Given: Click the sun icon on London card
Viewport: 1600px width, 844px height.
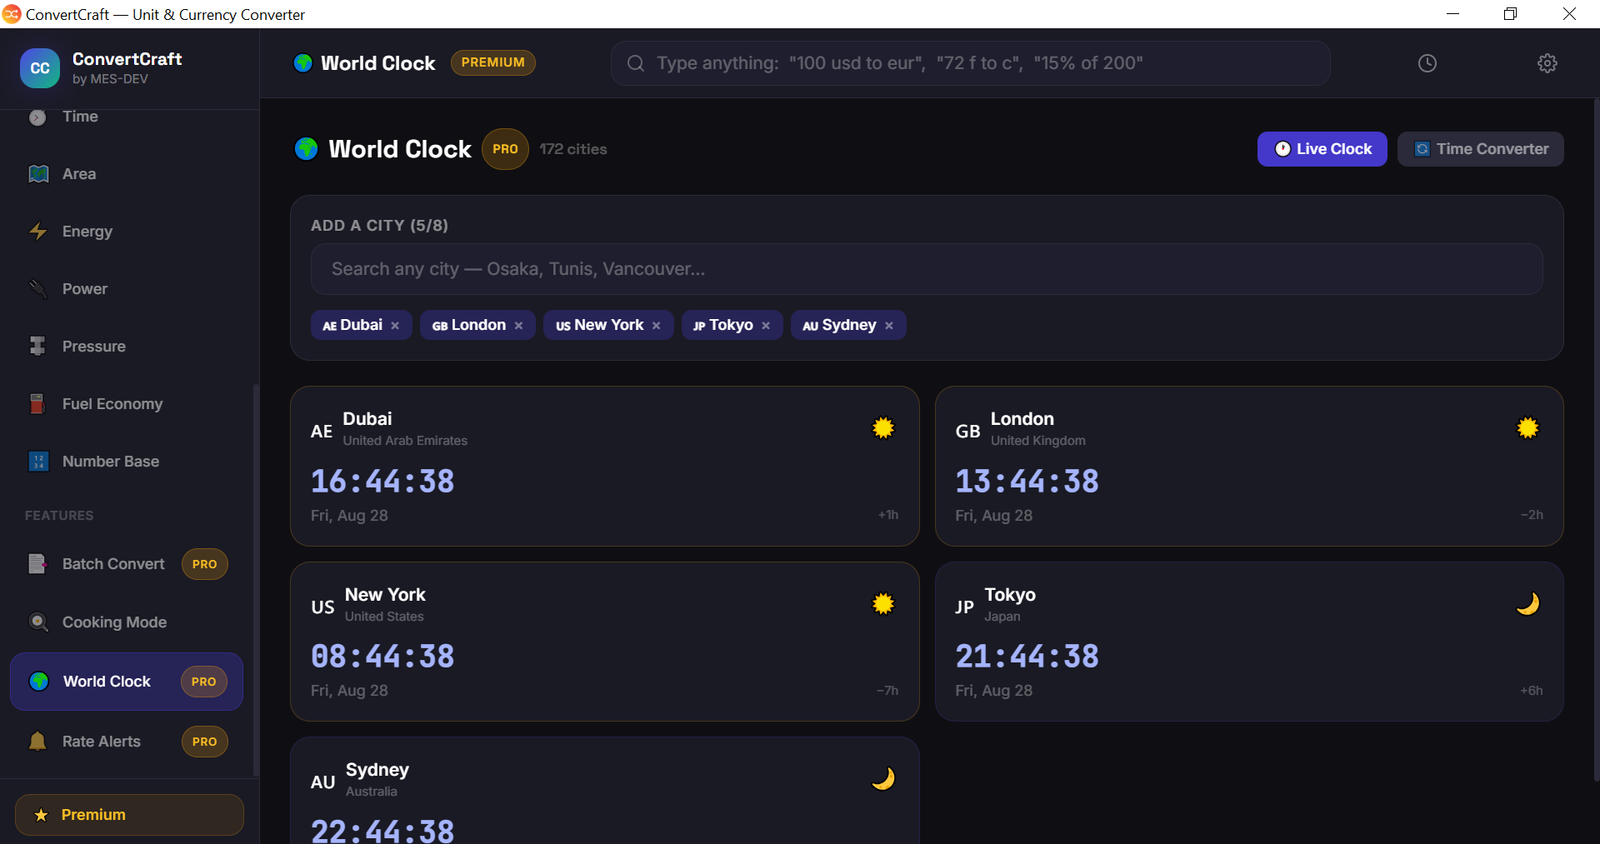Looking at the screenshot, I should [1528, 428].
